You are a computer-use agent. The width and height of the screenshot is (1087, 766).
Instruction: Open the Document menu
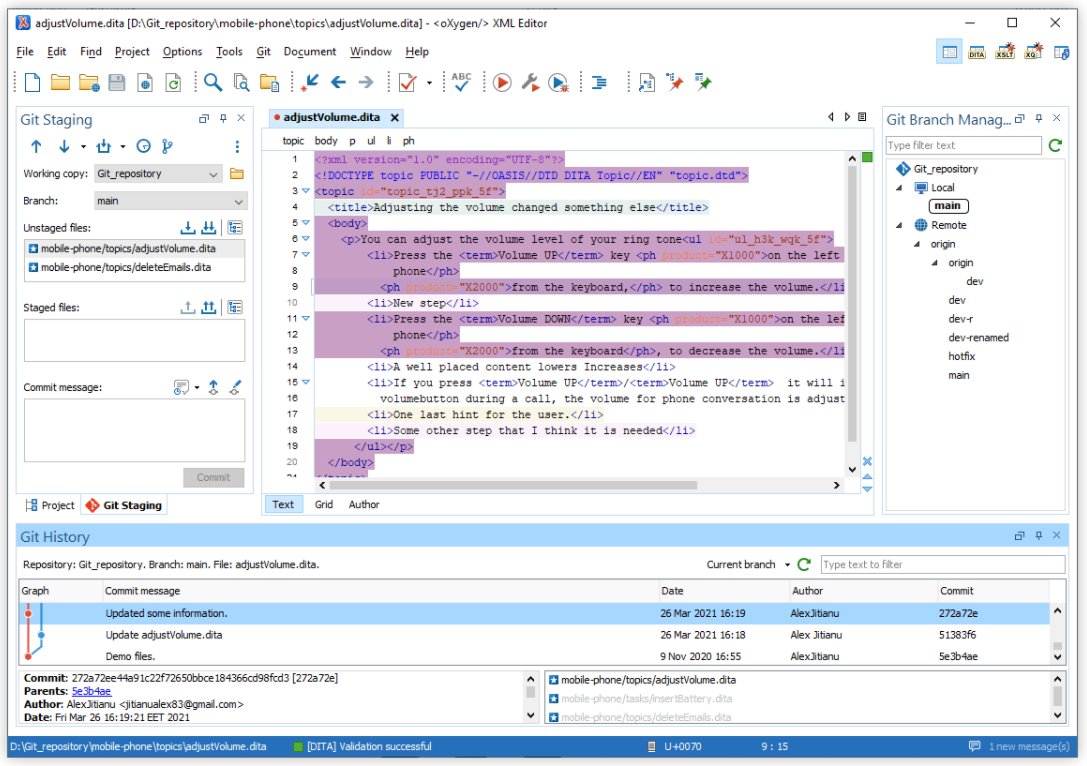pyautogui.click(x=309, y=51)
